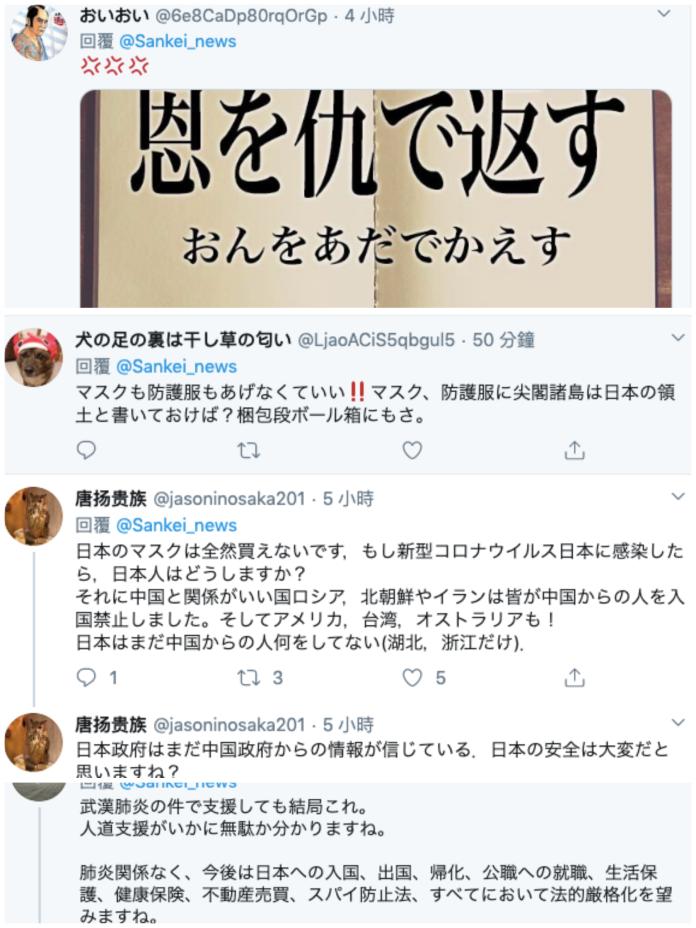Screen dimensions: 696x928
Task: View the 恩を仇で返す image
Action: point(376,198)
